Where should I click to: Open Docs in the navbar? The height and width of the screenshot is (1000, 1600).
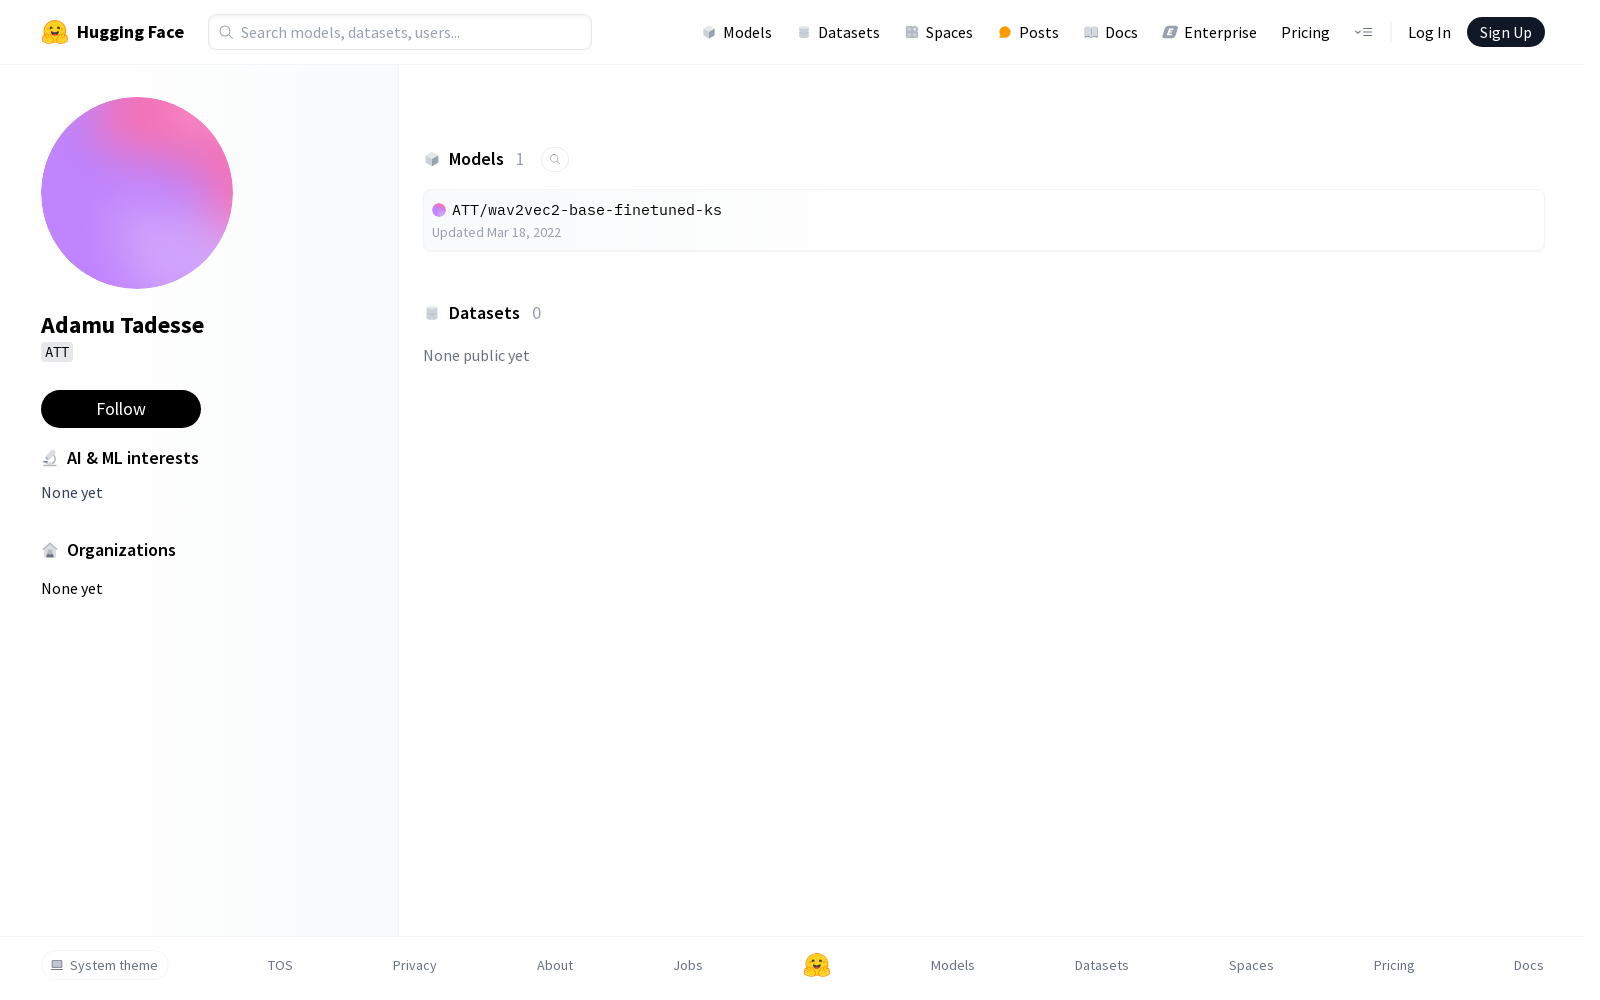[x=1111, y=33]
